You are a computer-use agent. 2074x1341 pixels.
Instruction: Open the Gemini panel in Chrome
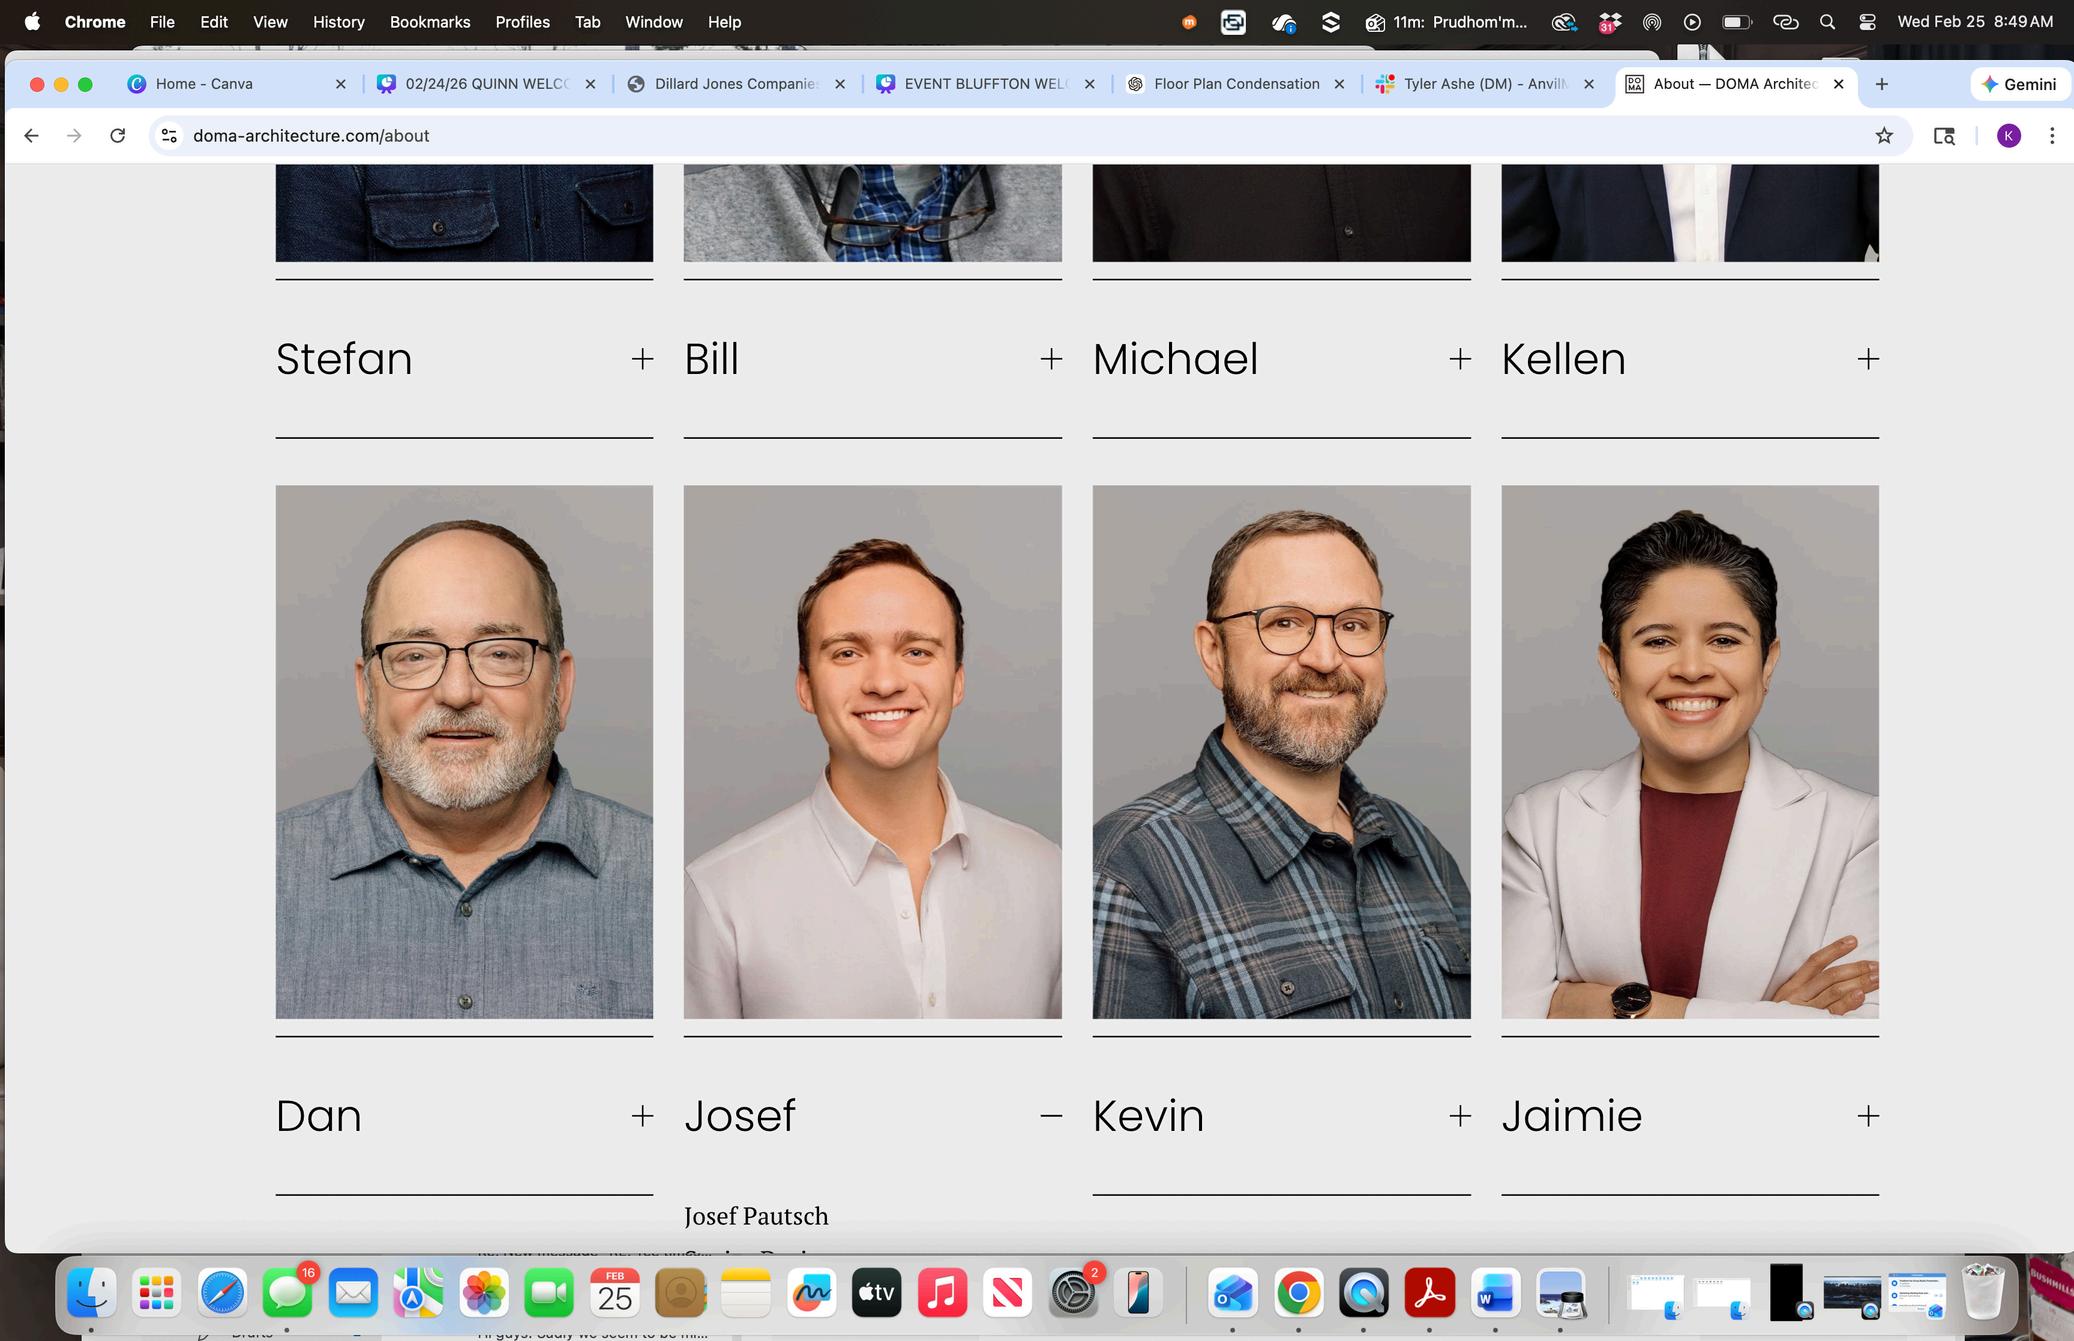point(2019,84)
